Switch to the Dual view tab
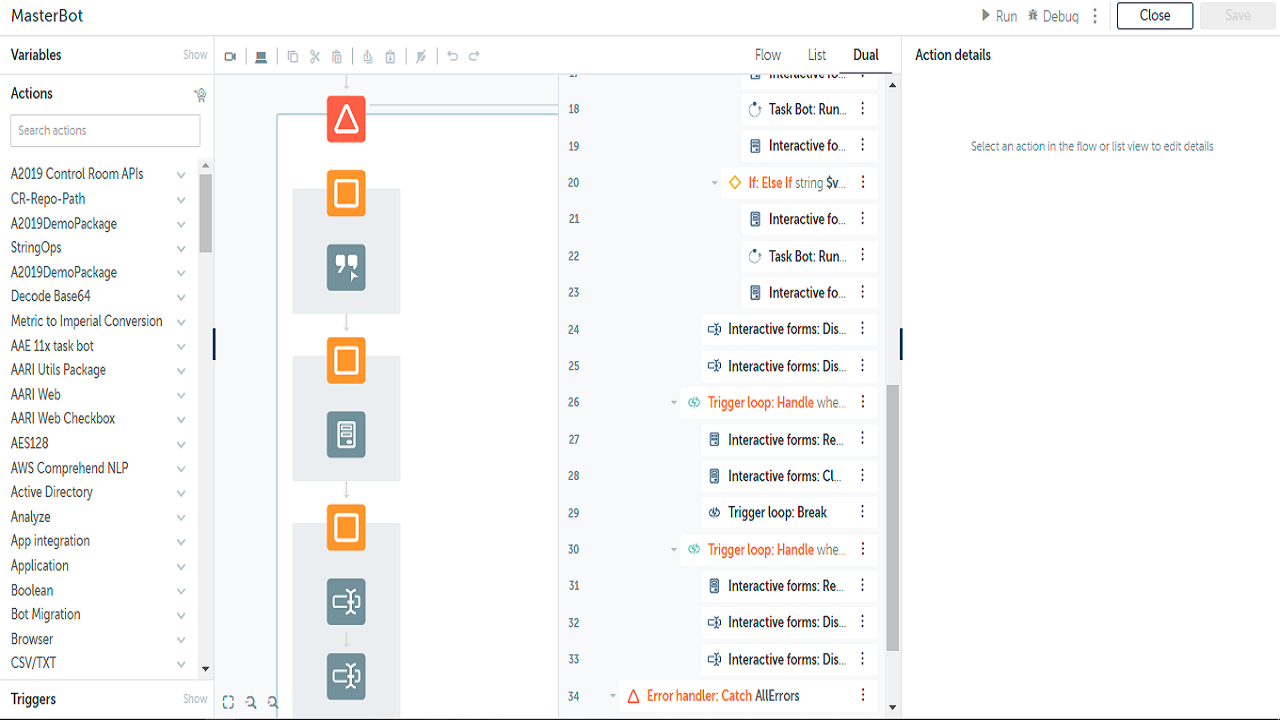This screenshot has width=1280, height=720. point(866,55)
